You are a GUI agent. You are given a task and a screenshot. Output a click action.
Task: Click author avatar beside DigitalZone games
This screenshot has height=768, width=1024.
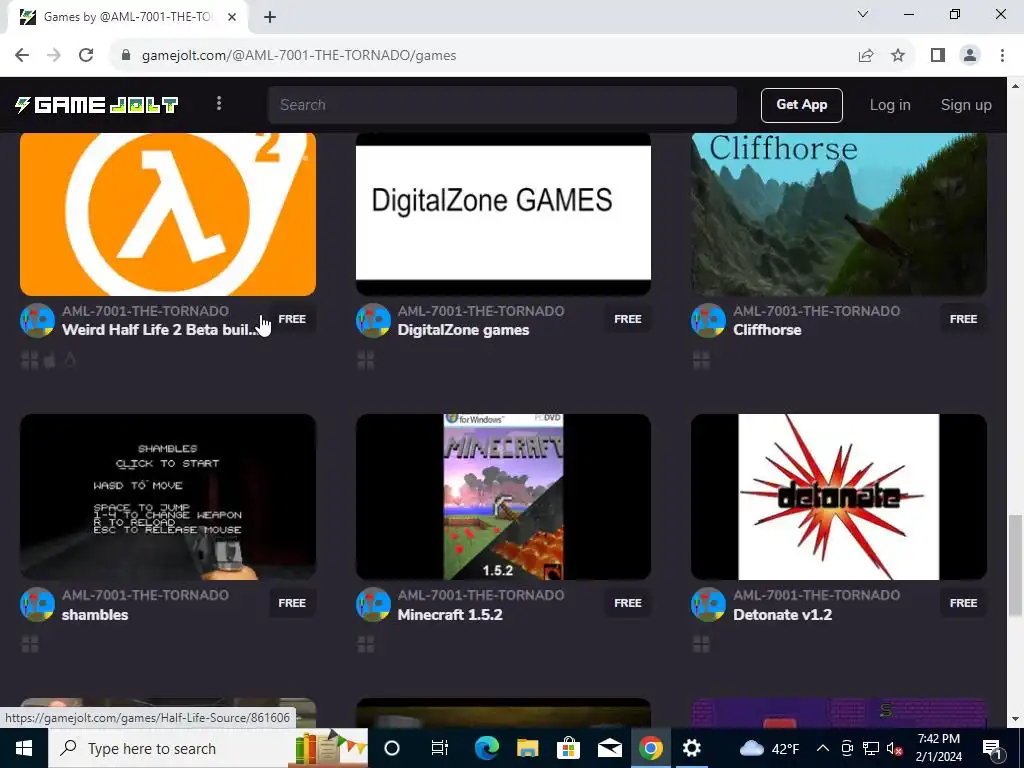373,320
